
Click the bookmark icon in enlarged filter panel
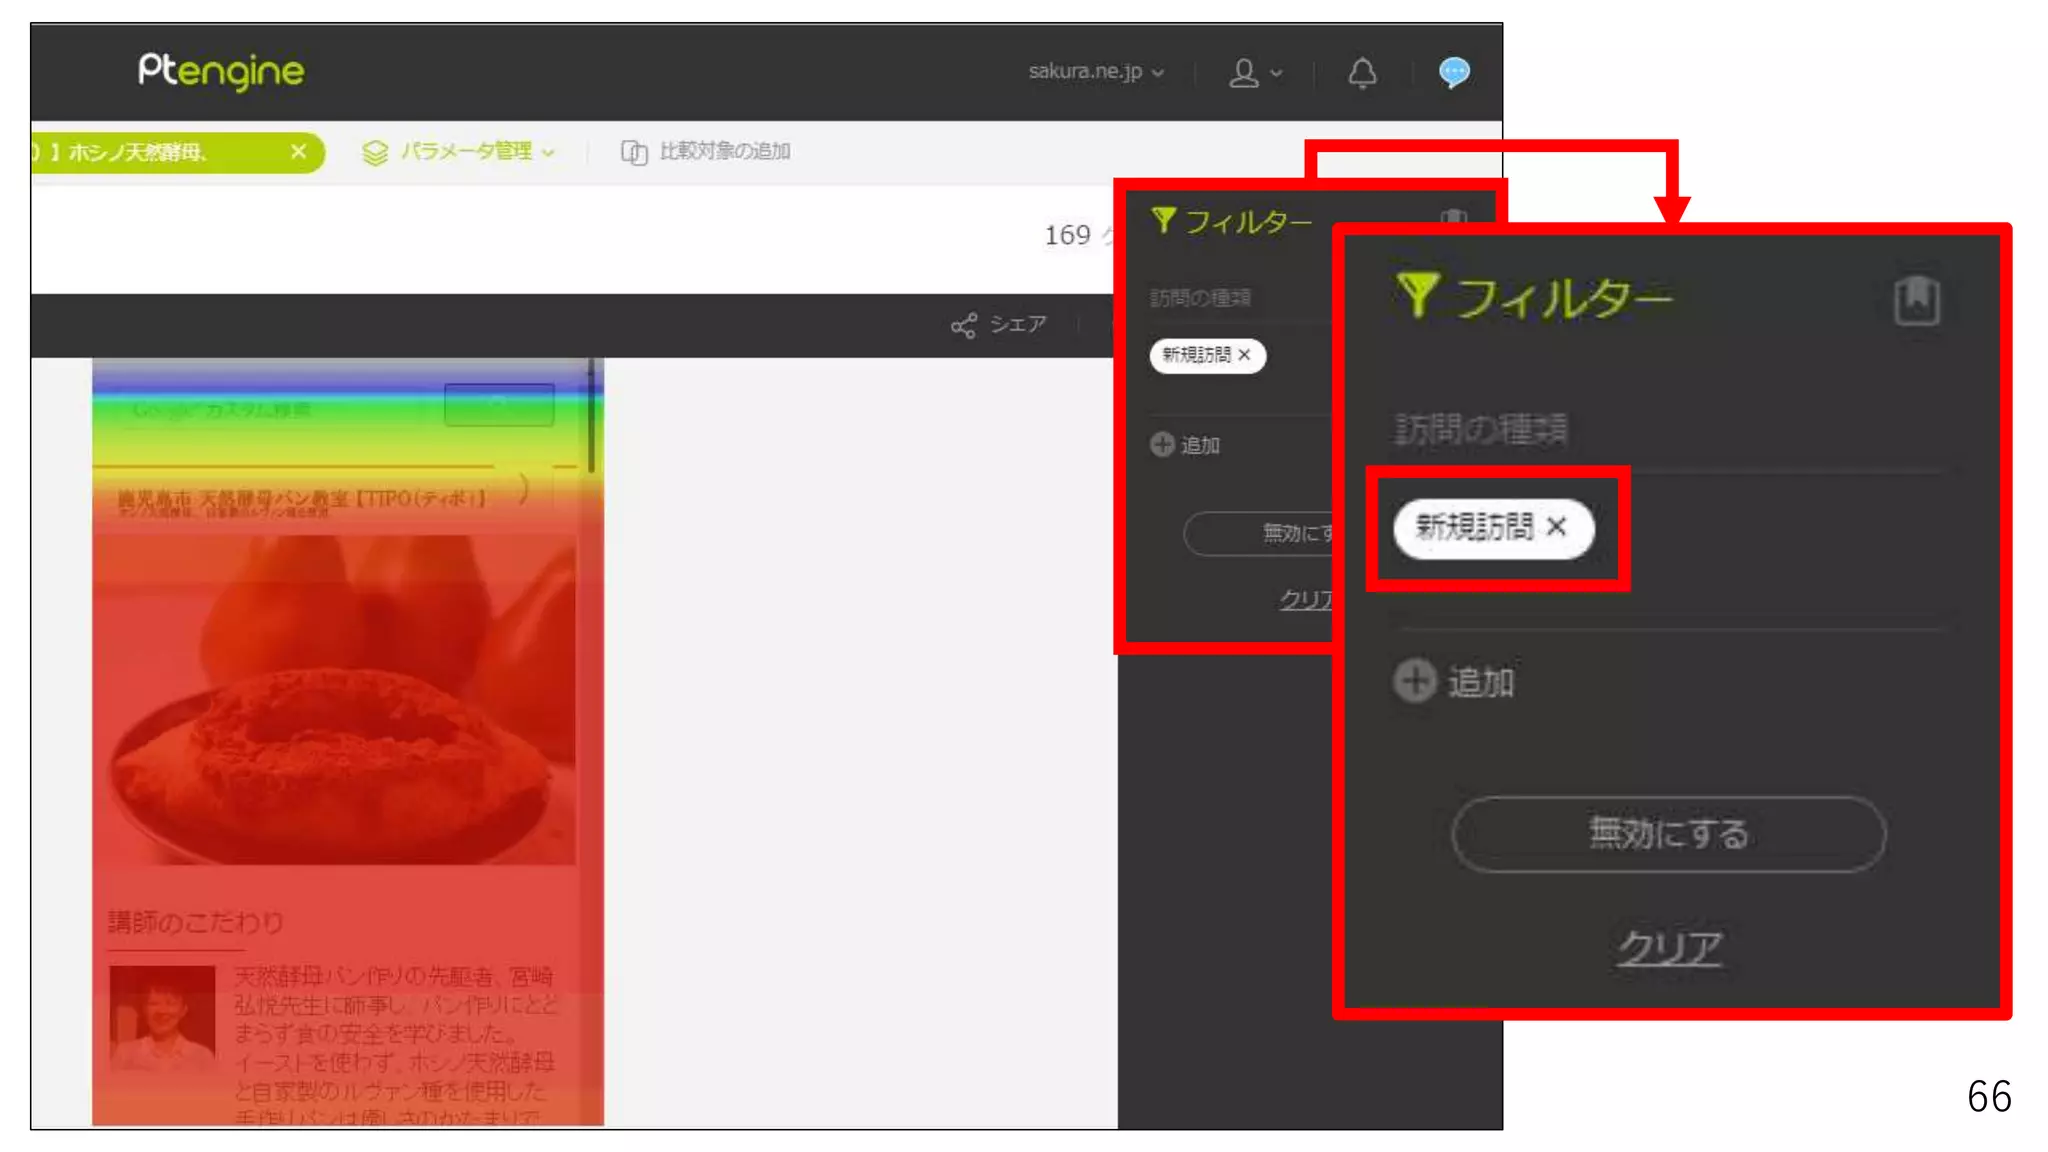click(1916, 300)
